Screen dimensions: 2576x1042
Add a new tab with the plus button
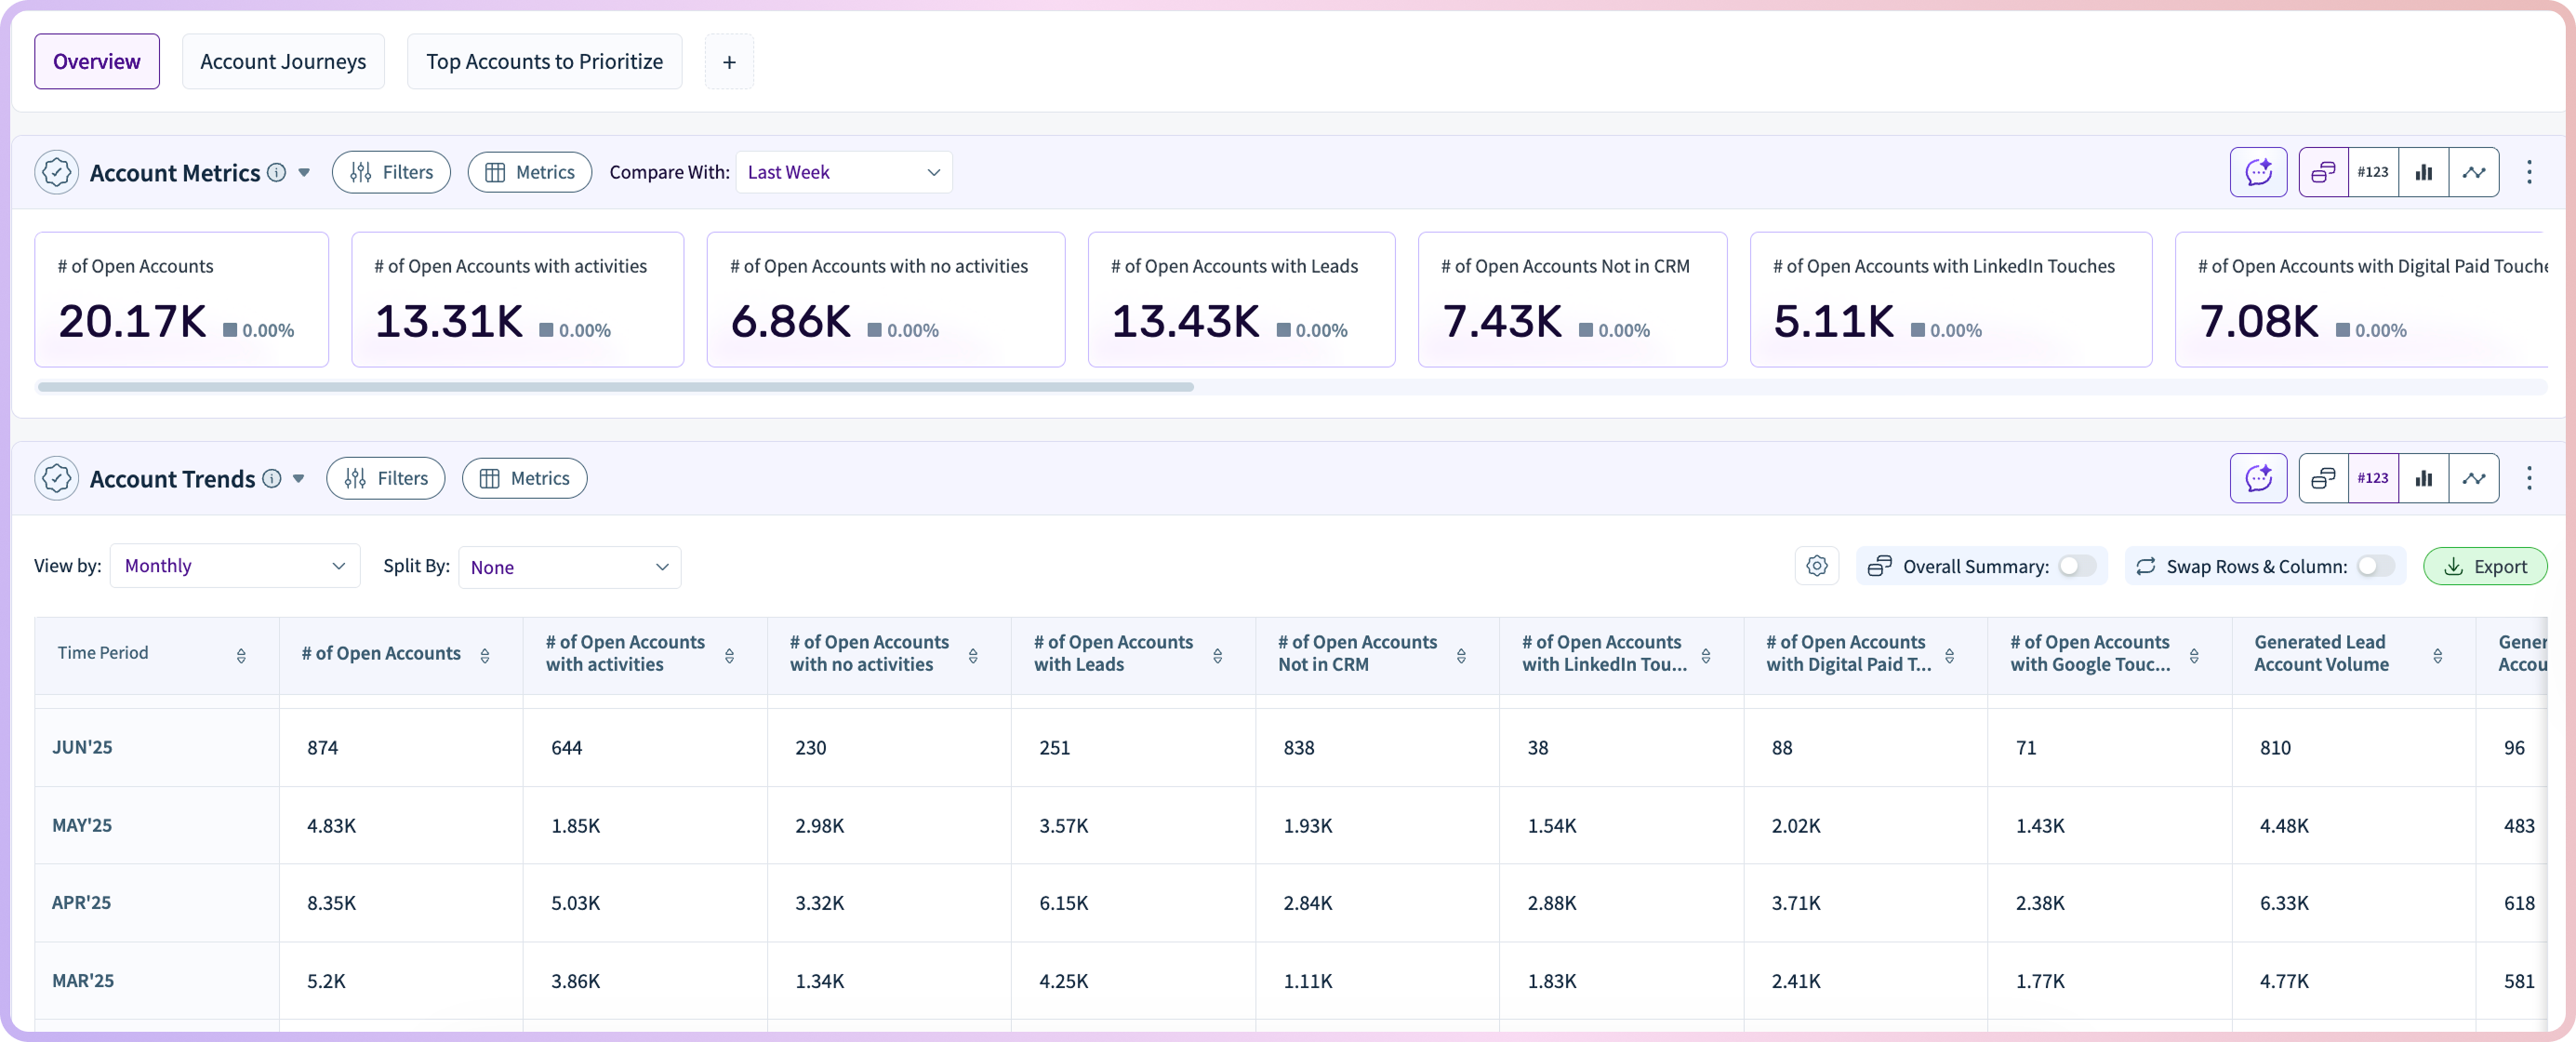(729, 62)
